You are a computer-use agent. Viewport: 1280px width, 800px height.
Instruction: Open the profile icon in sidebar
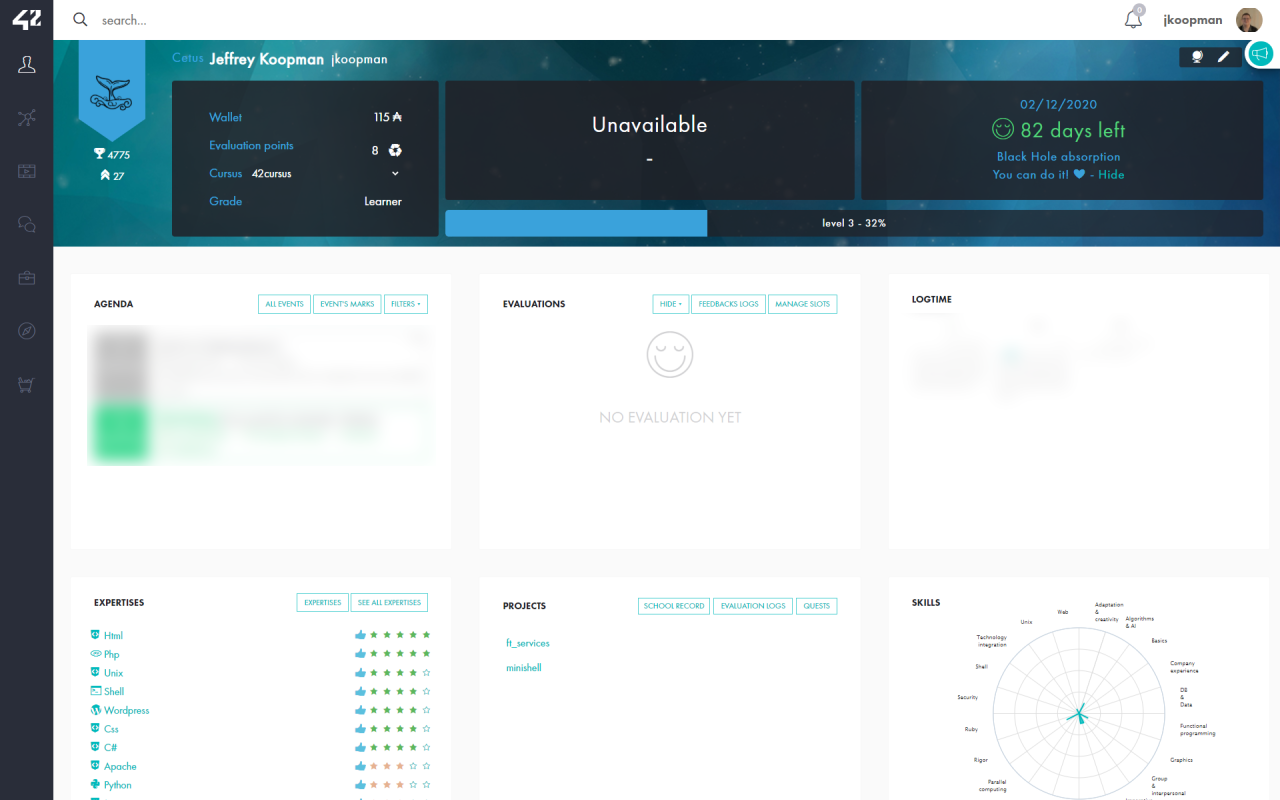point(27,65)
